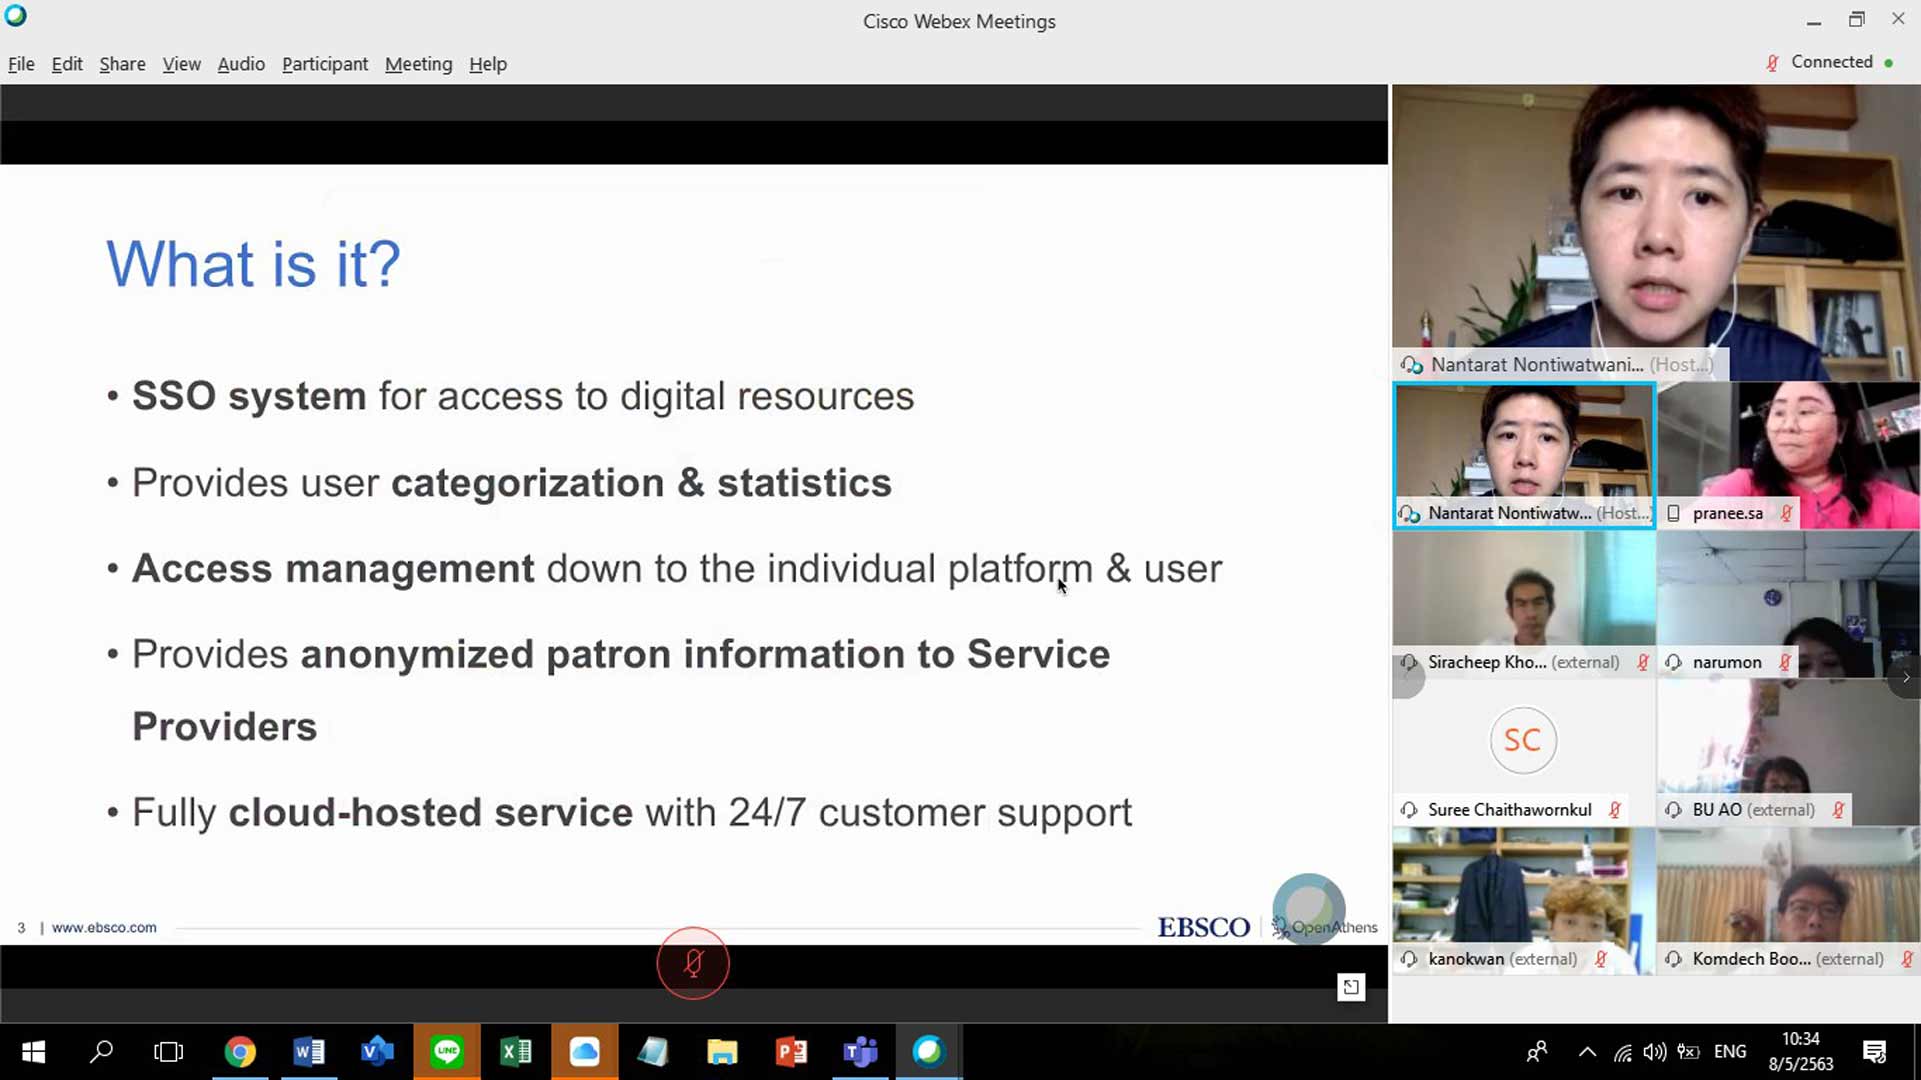Open the Participant menu

click(325, 64)
